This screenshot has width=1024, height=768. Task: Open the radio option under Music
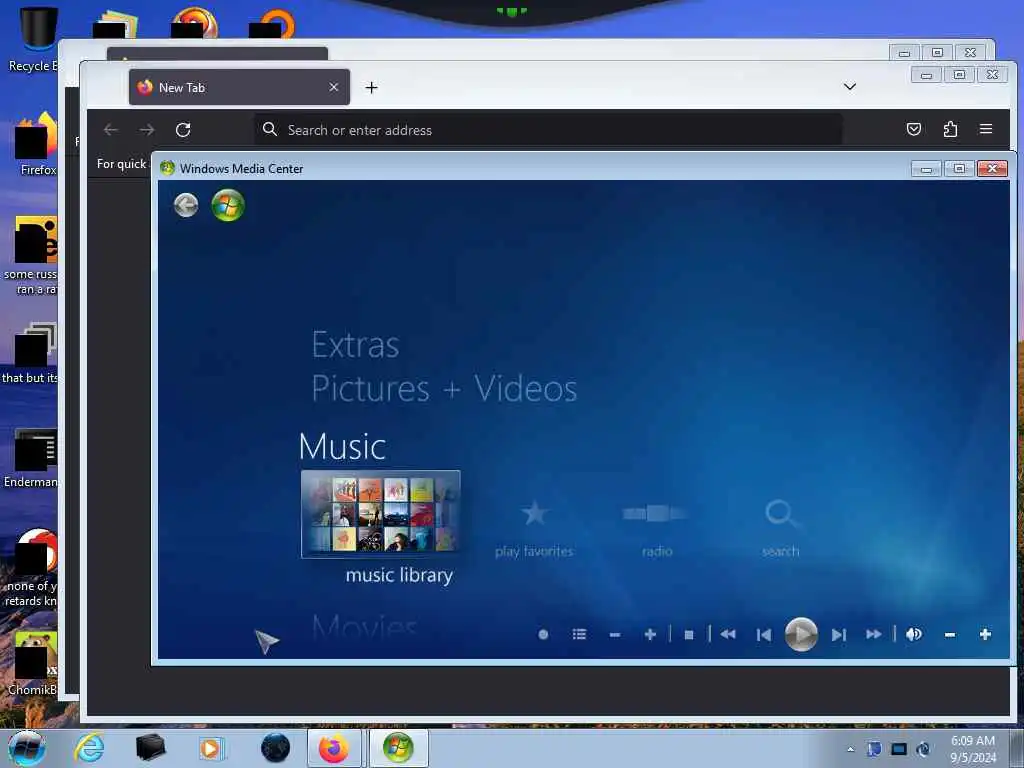click(656, 528)
